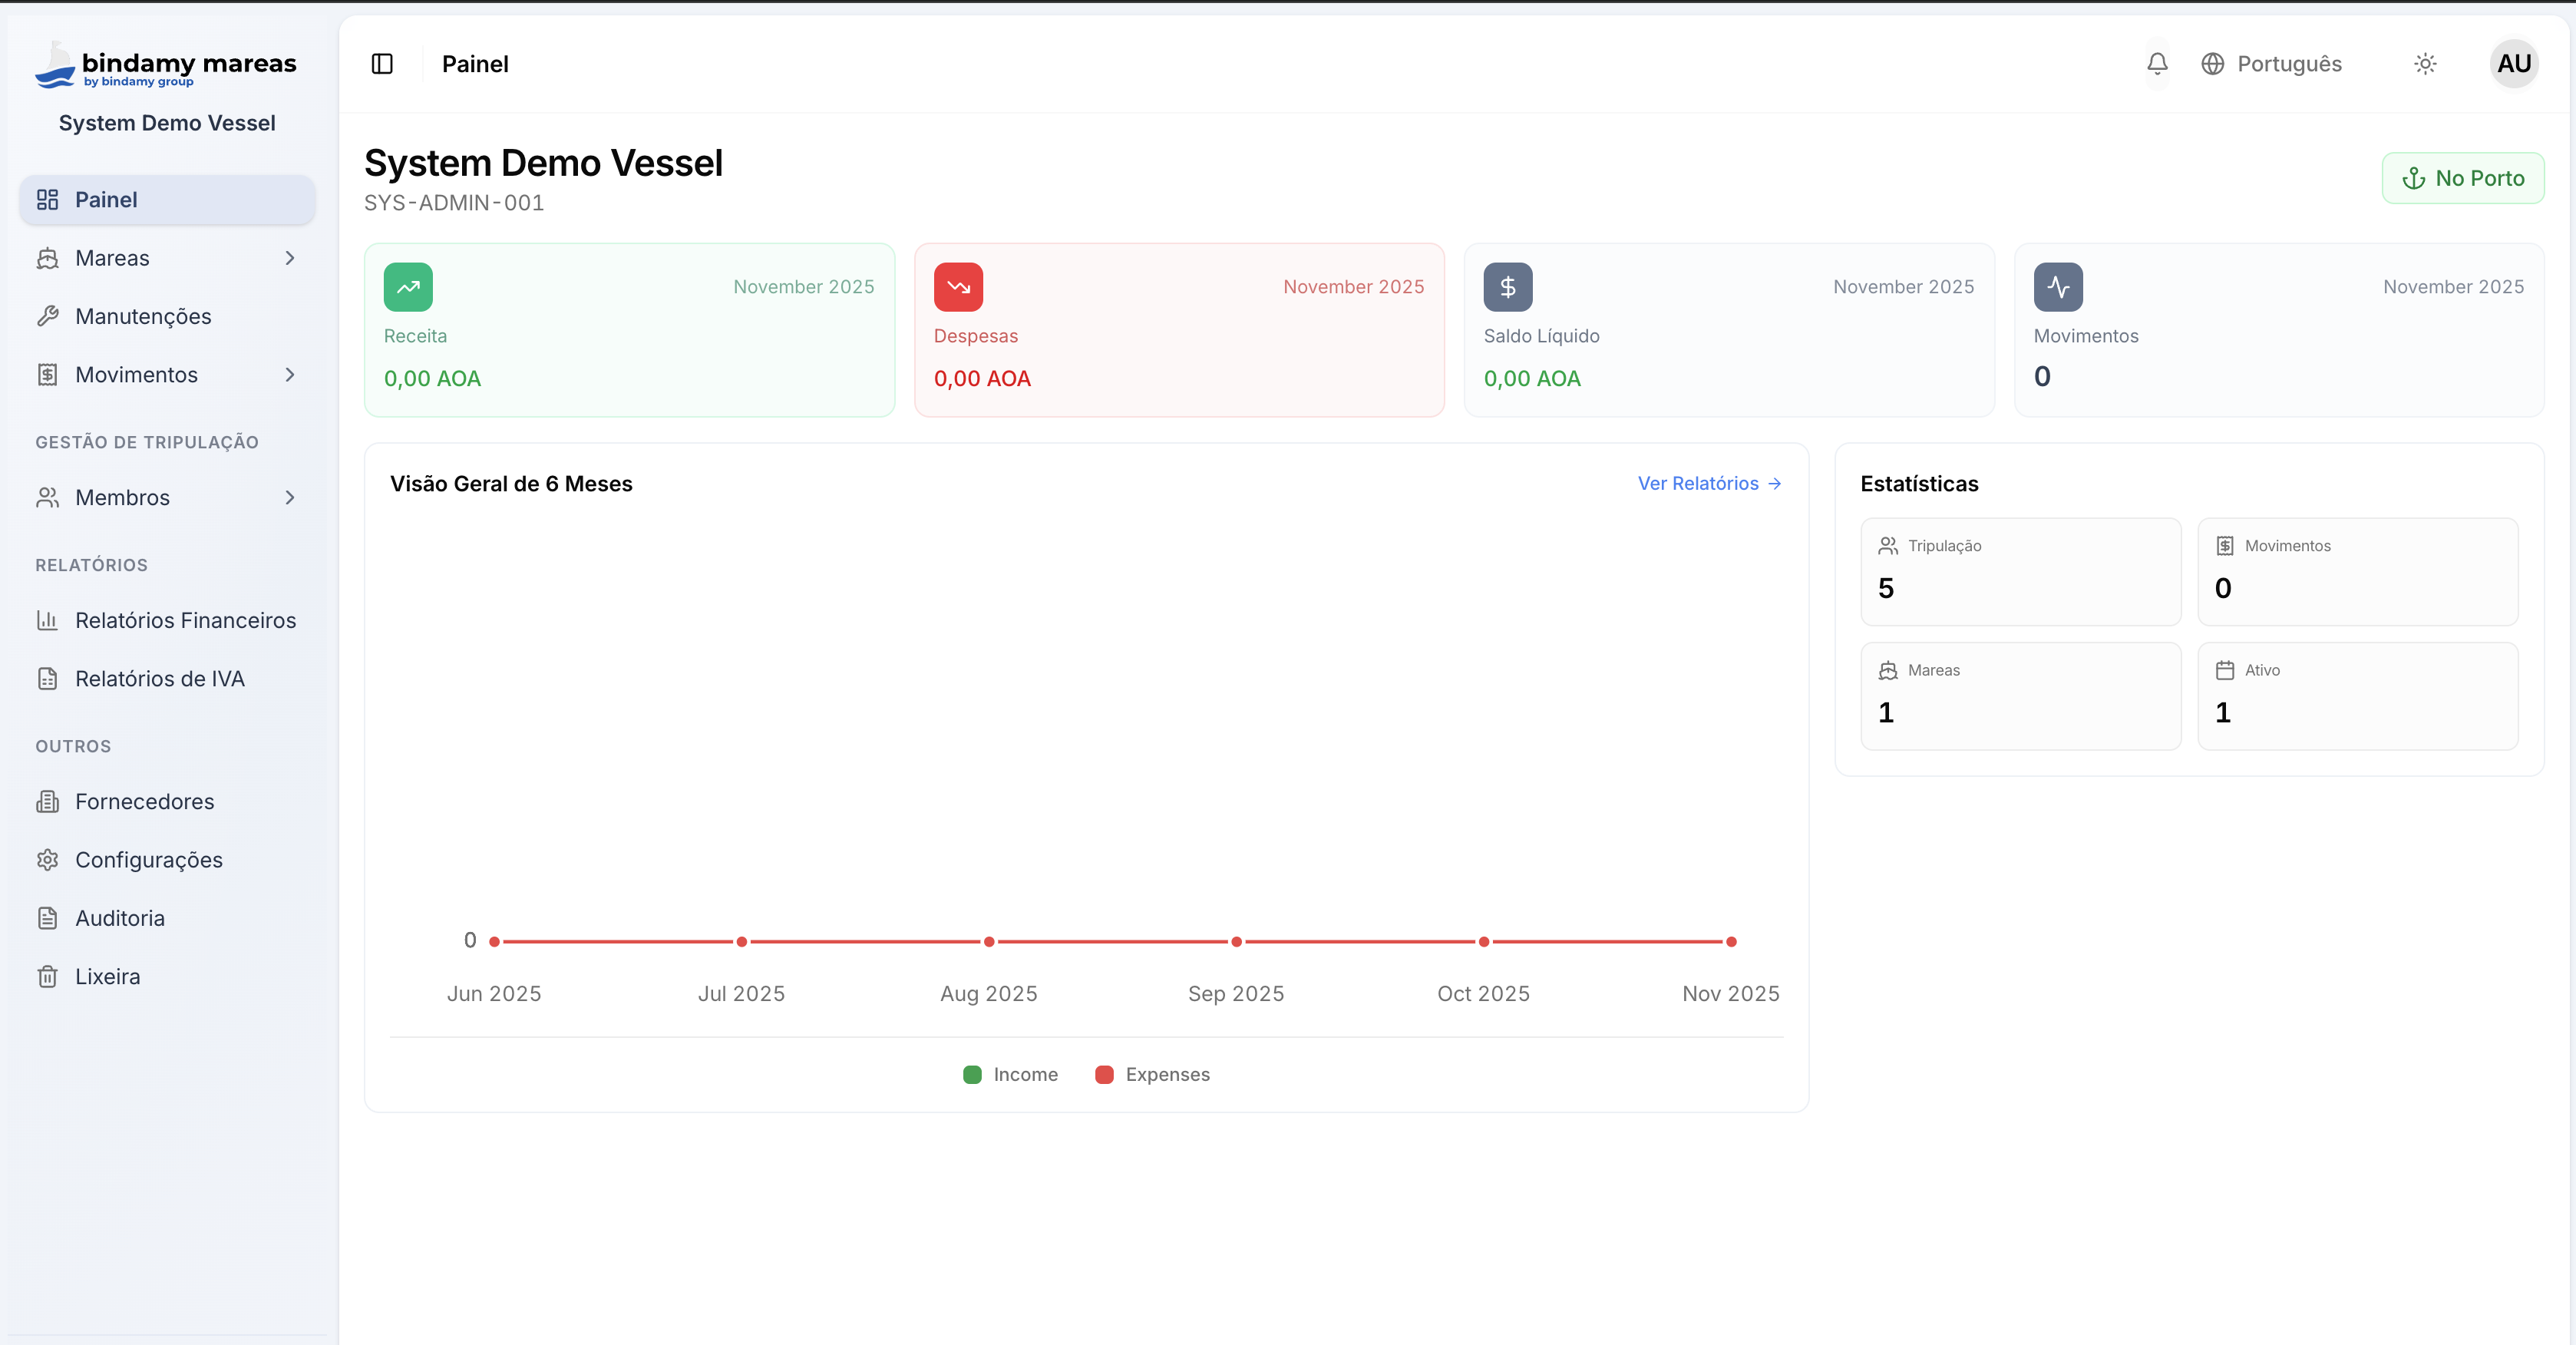2576x1345 pixels.
Task: Open Relatórios Financeiros via the chart icon
Action: 49,620
